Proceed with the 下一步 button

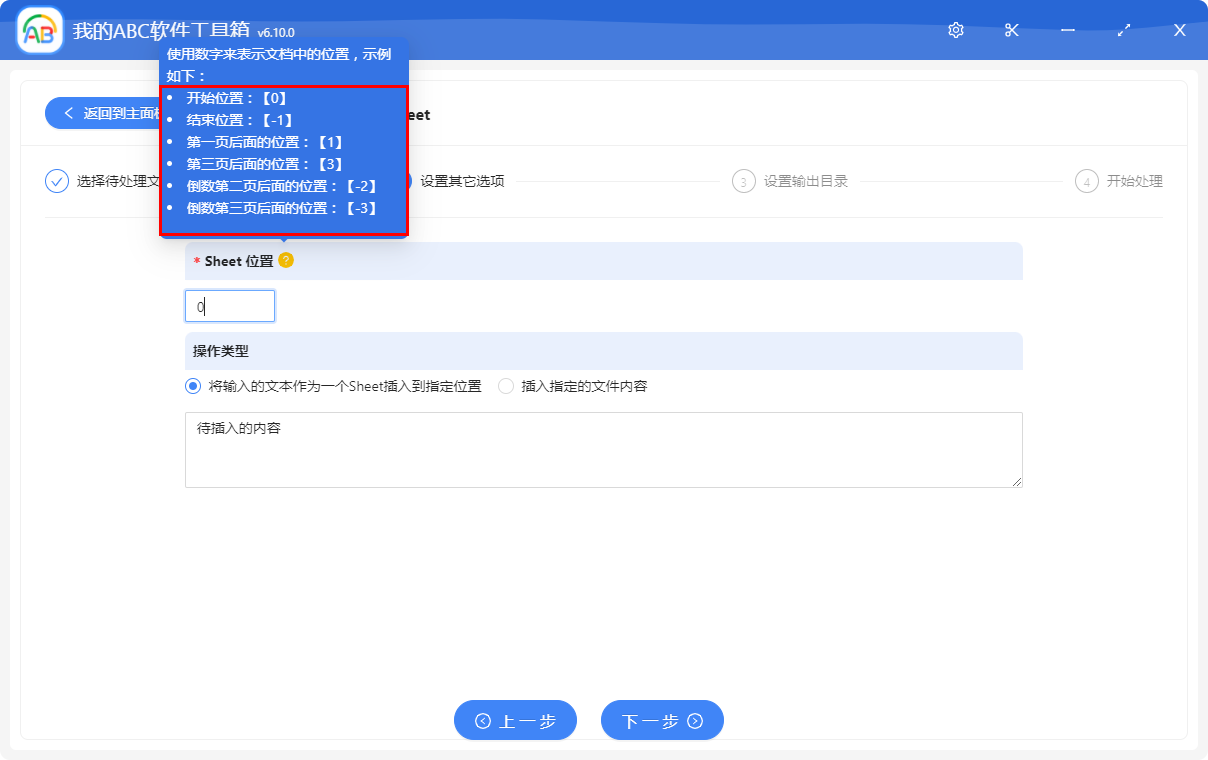click(x=662, y=720)
